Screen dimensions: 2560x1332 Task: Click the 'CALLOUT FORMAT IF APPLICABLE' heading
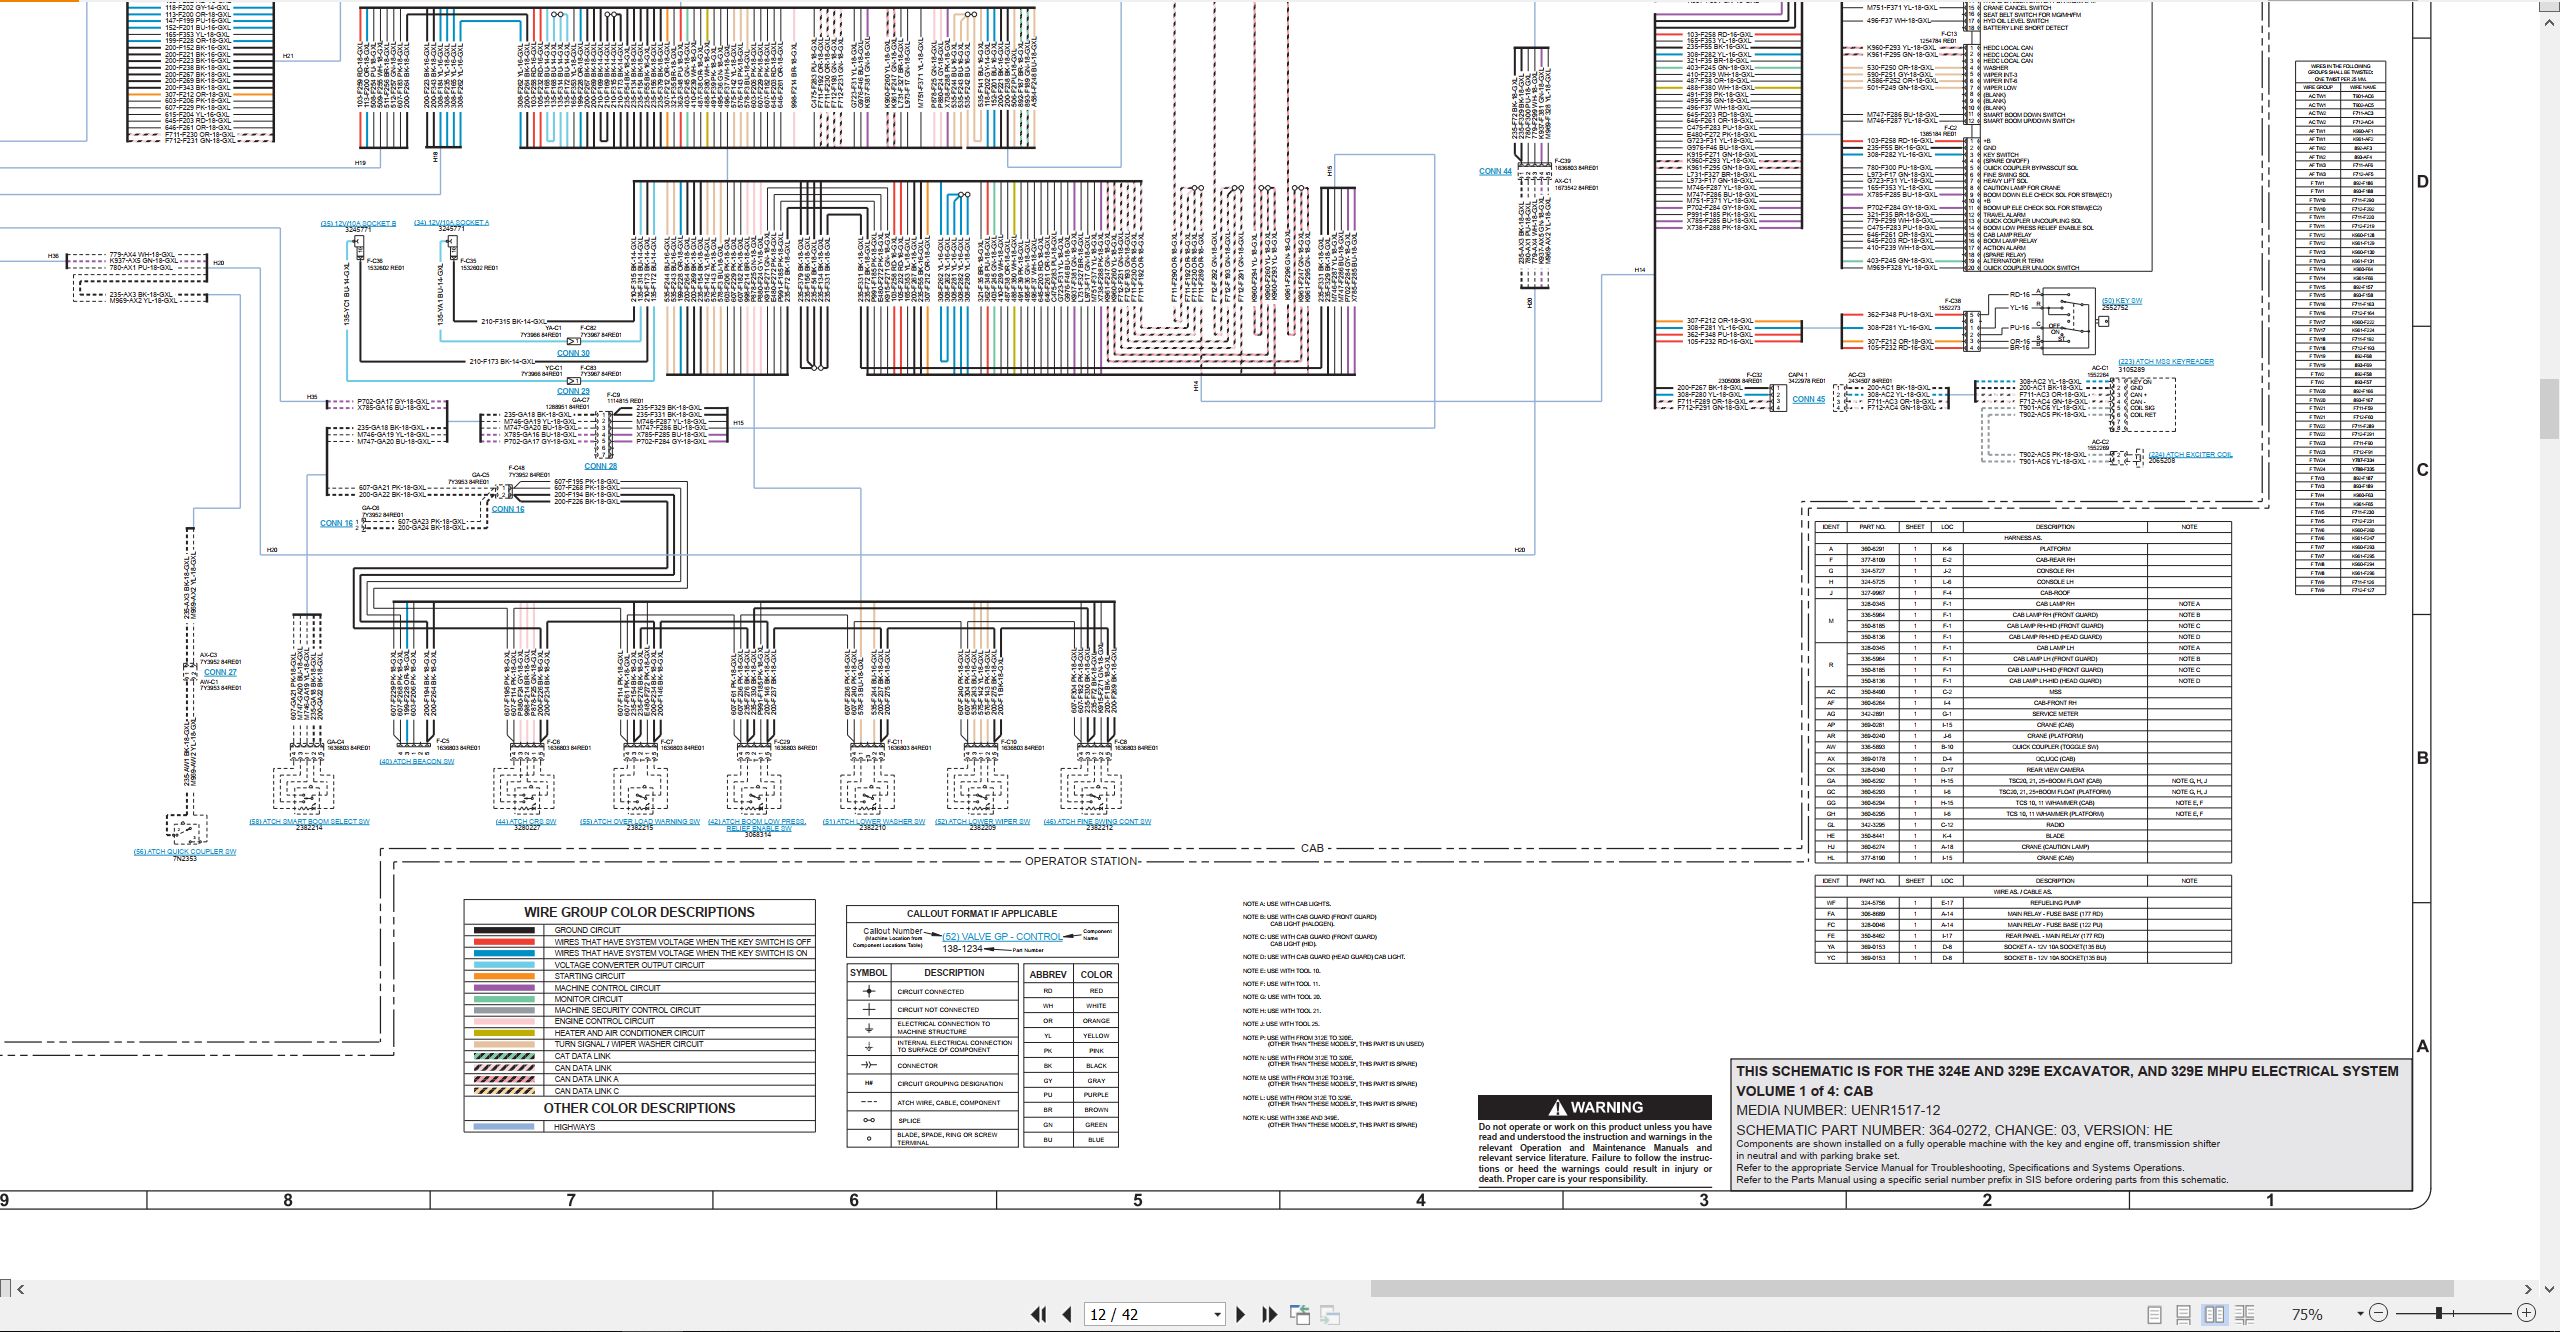point(982,913)
